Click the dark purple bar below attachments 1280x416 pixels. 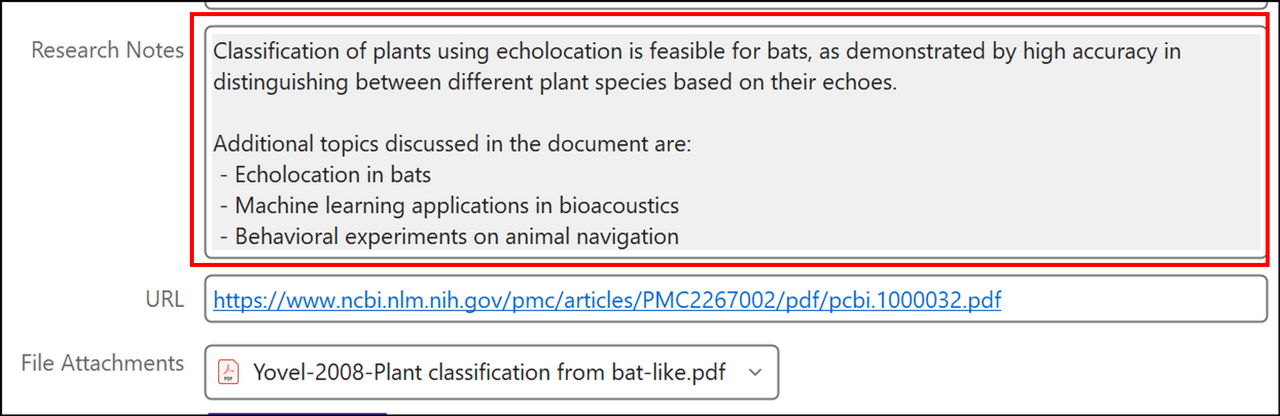click(296, 412)
